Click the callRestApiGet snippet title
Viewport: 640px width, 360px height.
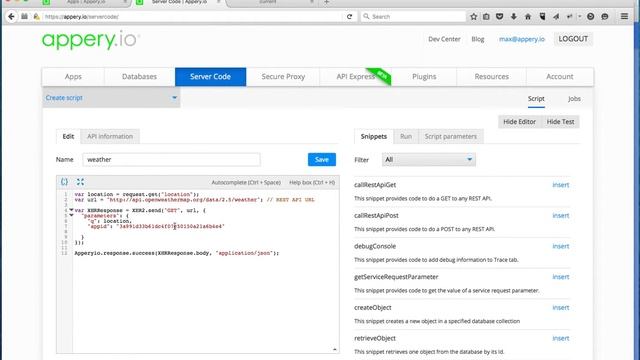tap(375, 185)
